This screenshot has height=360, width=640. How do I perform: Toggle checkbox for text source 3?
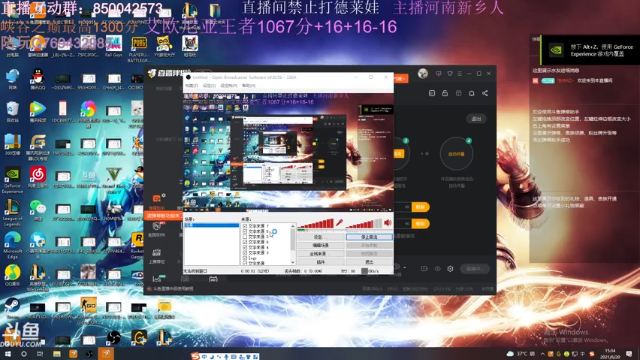(245, 253)
